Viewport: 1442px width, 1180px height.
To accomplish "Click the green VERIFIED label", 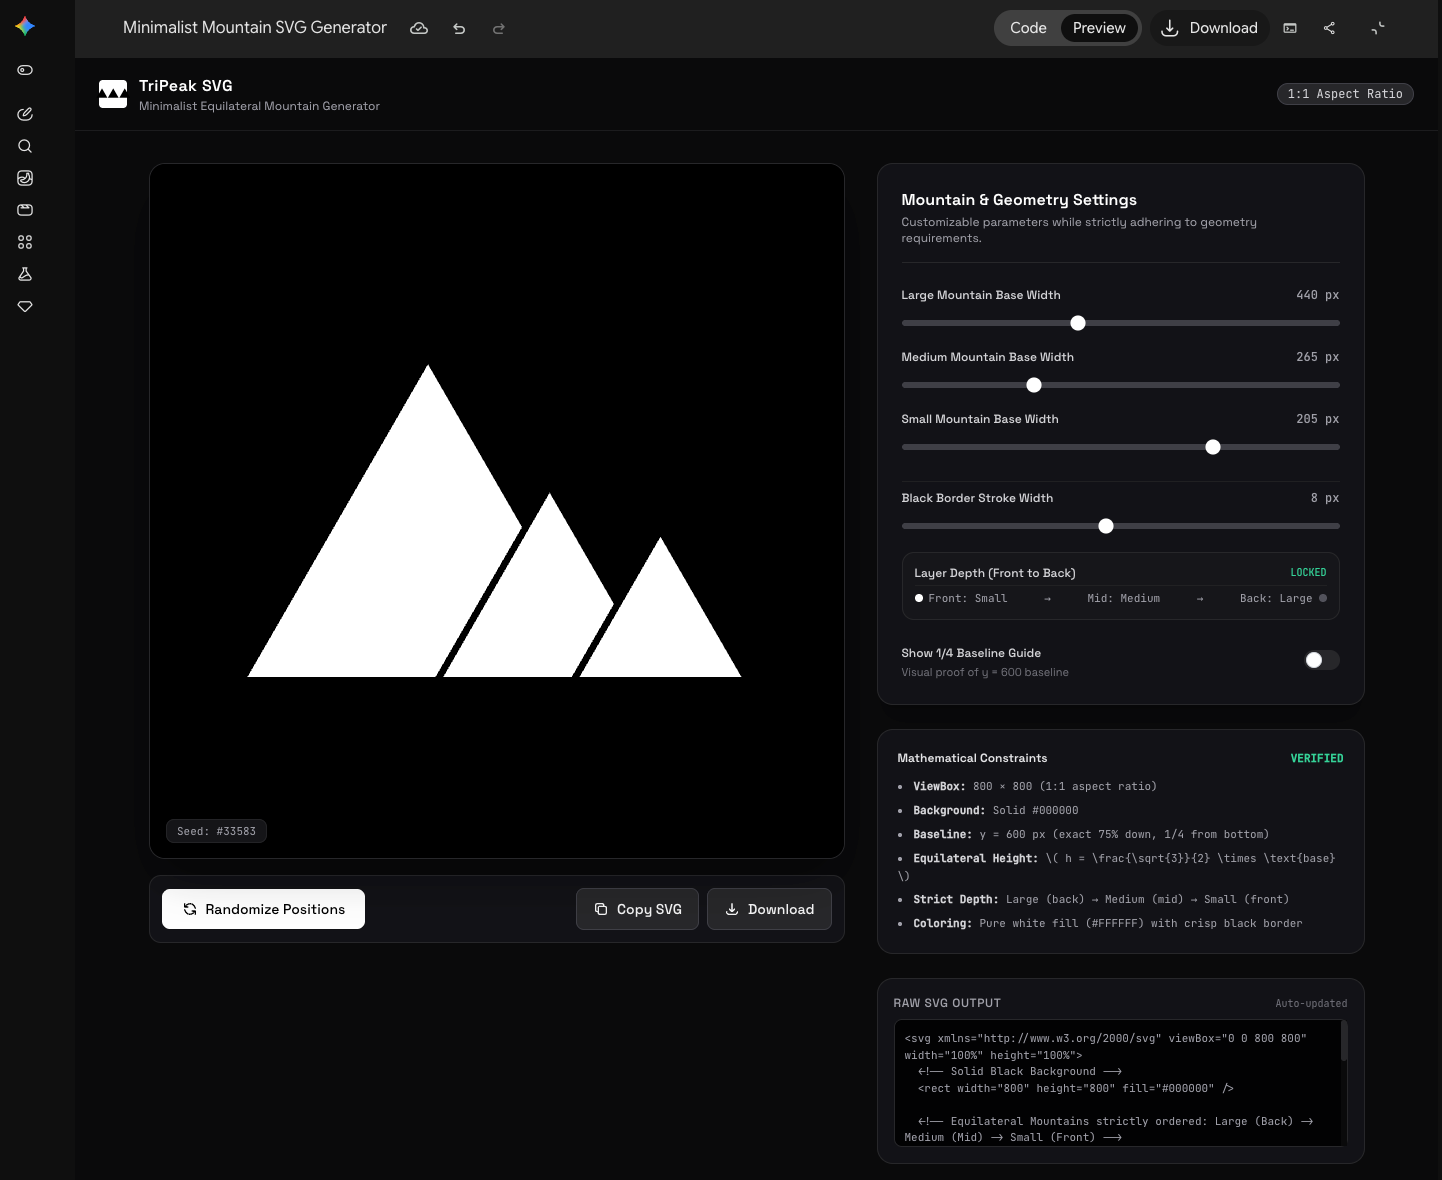I will pyautogui.click(x=1316, y=759).
